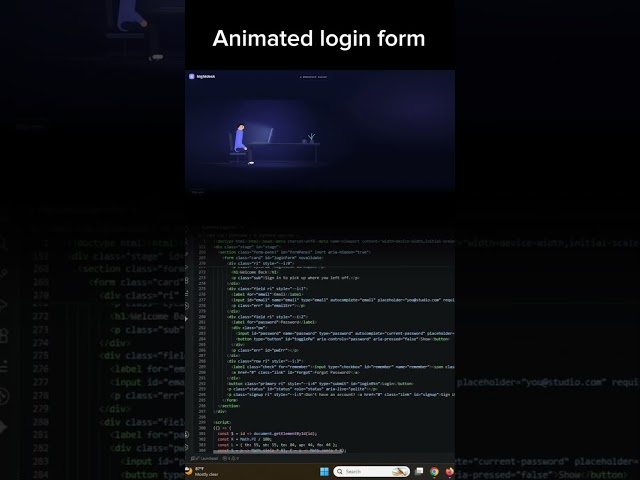640x480 pixels.
Task: Click the "Animated login form" title text
Action: point(319,39)
